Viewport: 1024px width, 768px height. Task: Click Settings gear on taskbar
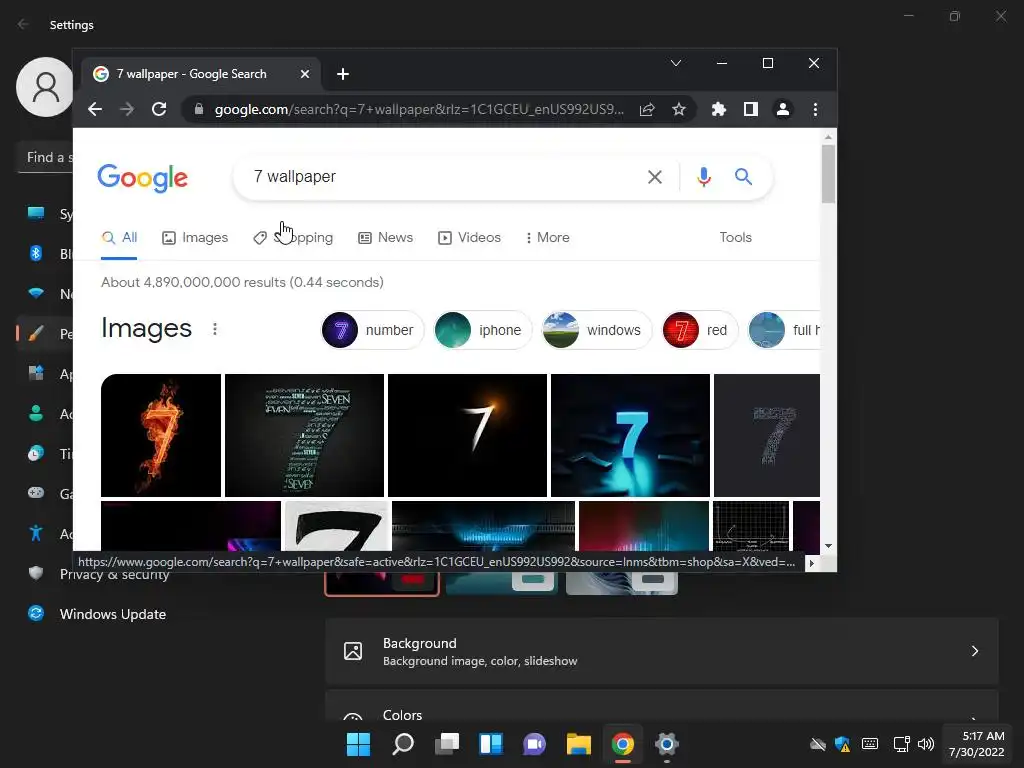[667, 744]
